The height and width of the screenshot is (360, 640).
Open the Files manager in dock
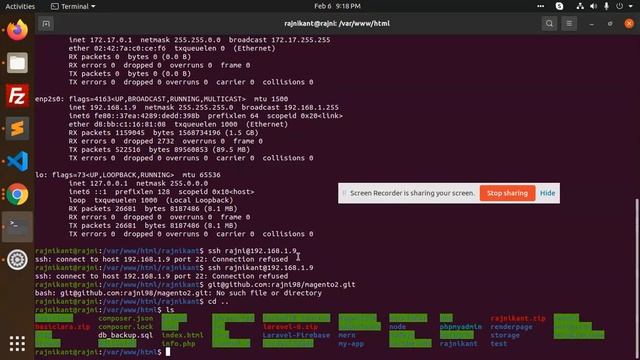(17, 63)
